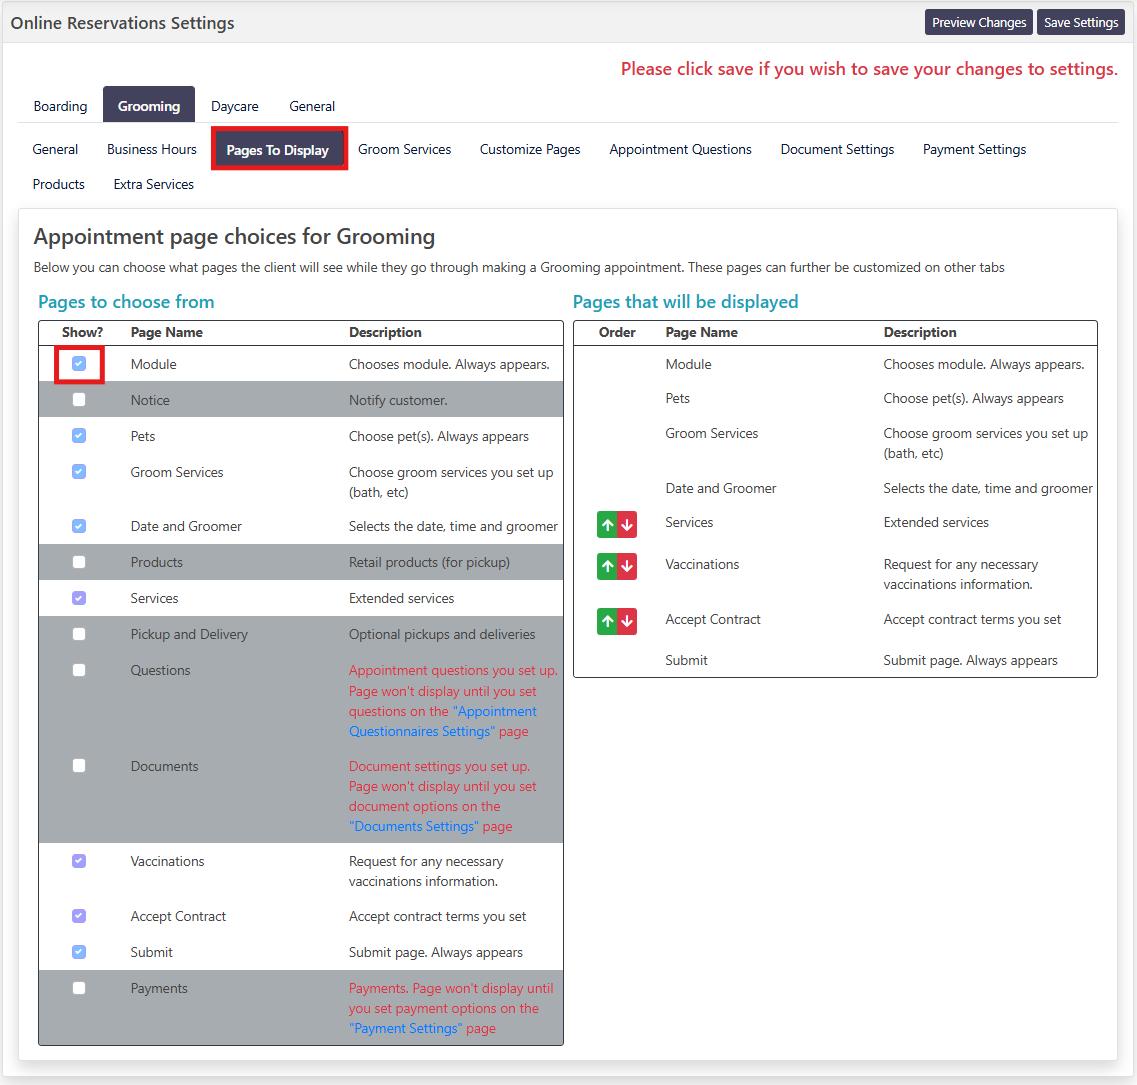The image size is (1137, 1085).
Task: Open the Appointment Questionnaires Settings link
Action: click(x=442, y=722)
